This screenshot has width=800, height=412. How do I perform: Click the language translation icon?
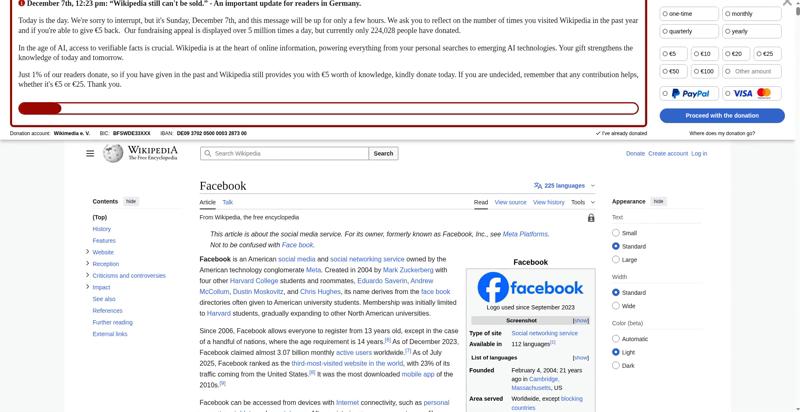[538, 186]
